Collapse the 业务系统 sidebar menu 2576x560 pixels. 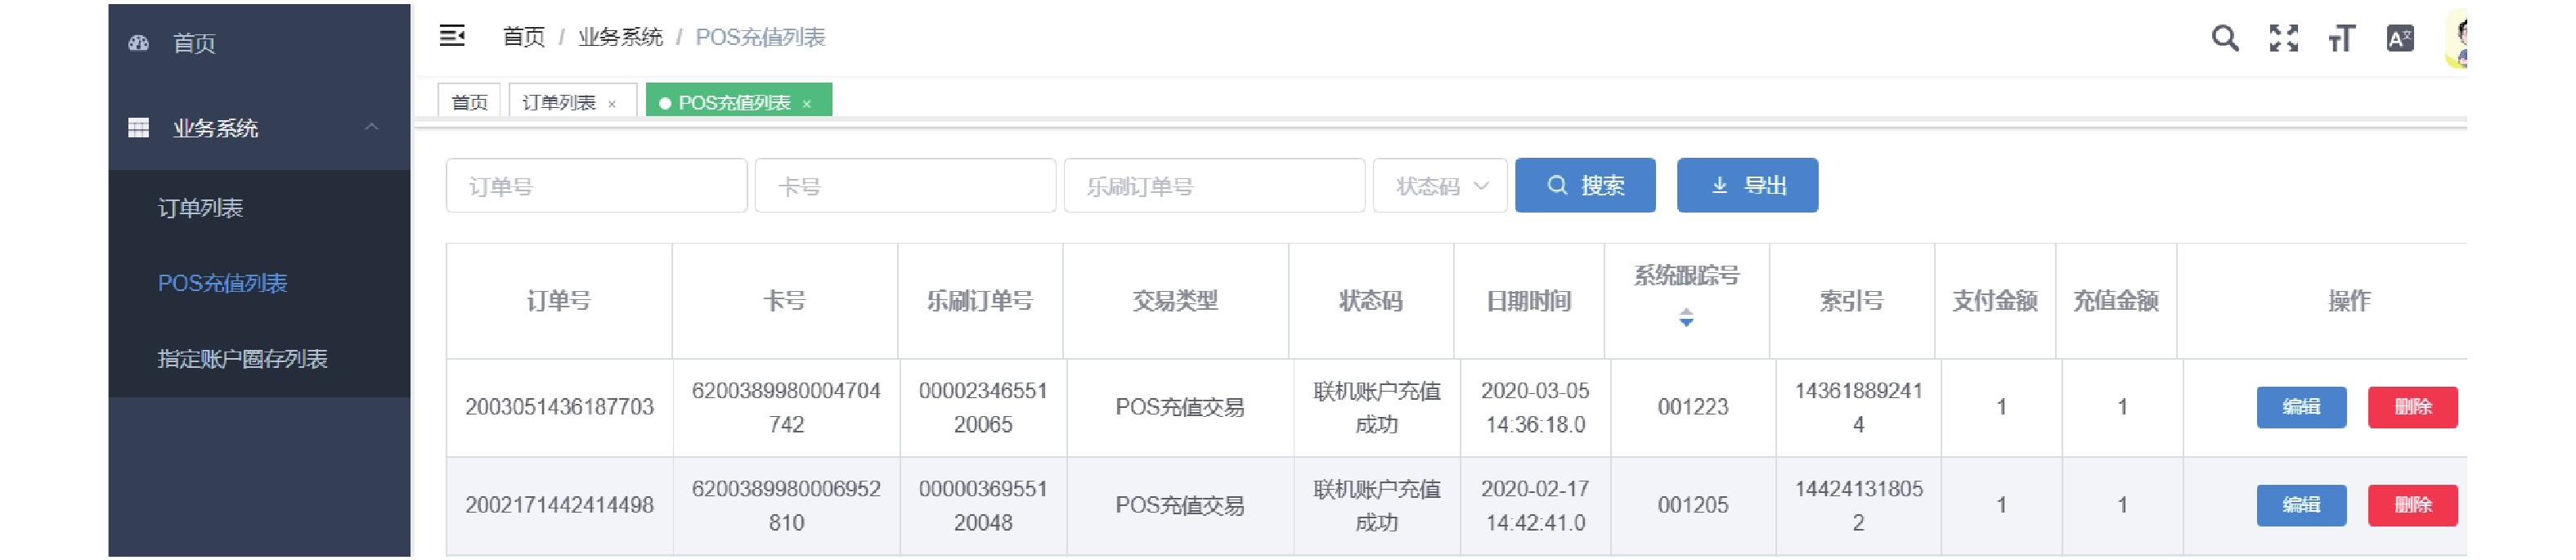click(371, 127)
